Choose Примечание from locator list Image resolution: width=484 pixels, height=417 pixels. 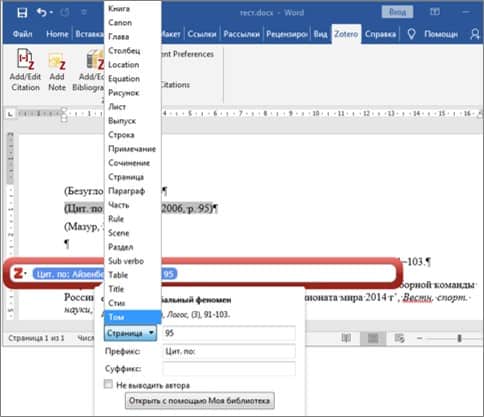133,149
